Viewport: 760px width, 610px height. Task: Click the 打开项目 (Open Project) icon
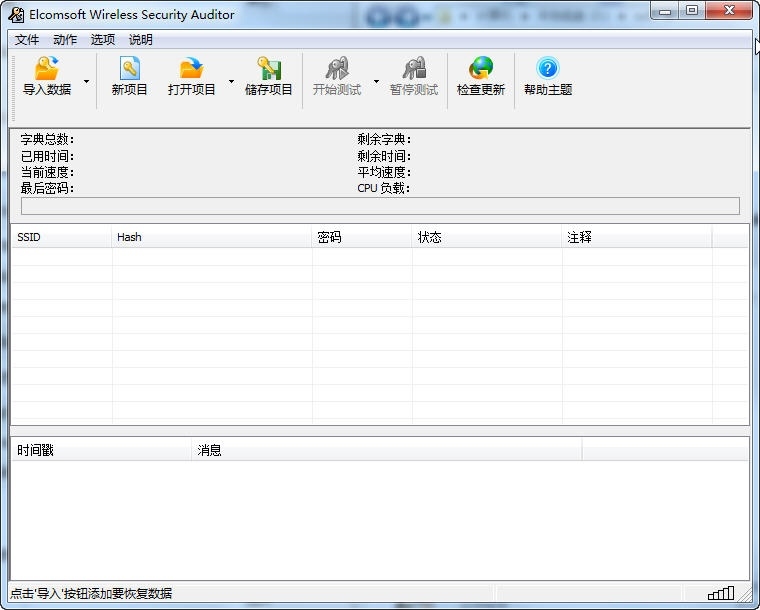tap(191, 68)
